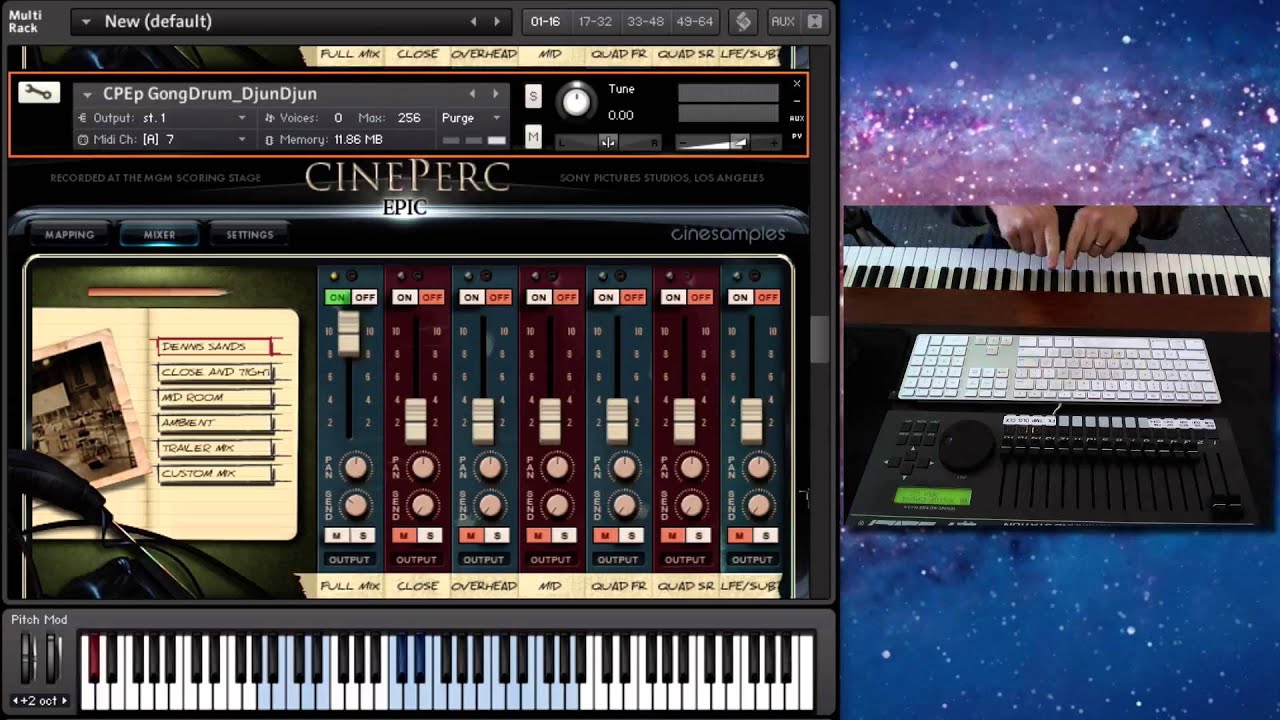Open the Midi Ch dropdown
This screenshot has width=1280, height=720.
pos(241,140)
